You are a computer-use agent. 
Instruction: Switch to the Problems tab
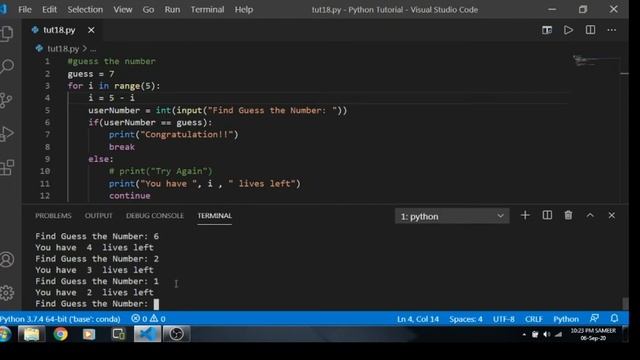tap(53, 216)
